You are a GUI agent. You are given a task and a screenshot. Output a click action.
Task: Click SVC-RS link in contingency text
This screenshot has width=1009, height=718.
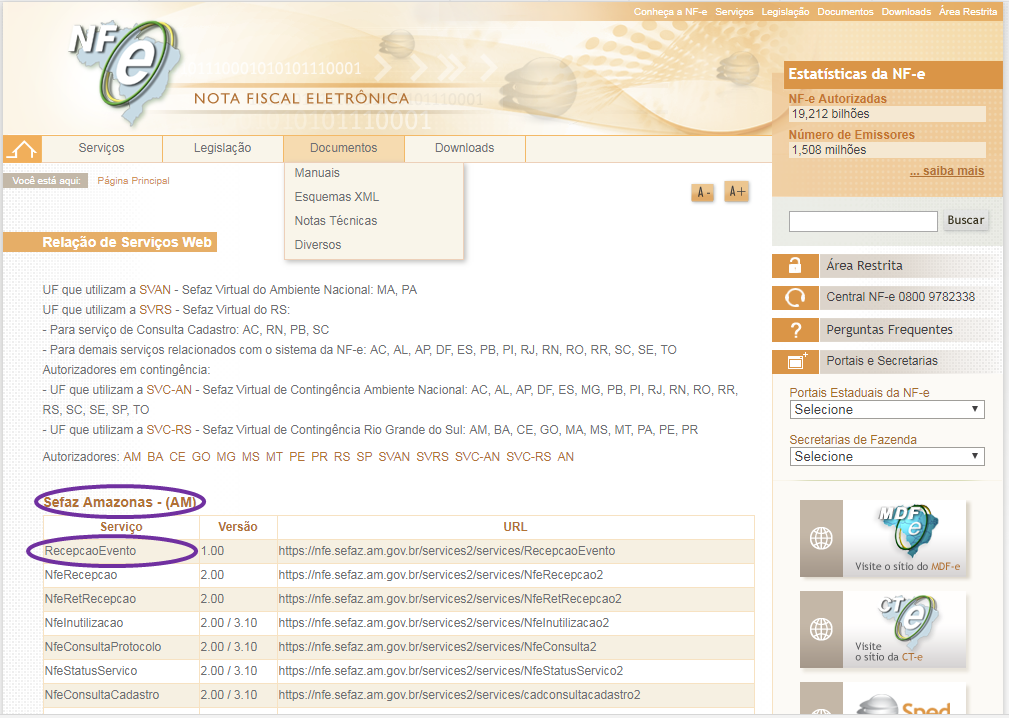[x=169, y=430]
